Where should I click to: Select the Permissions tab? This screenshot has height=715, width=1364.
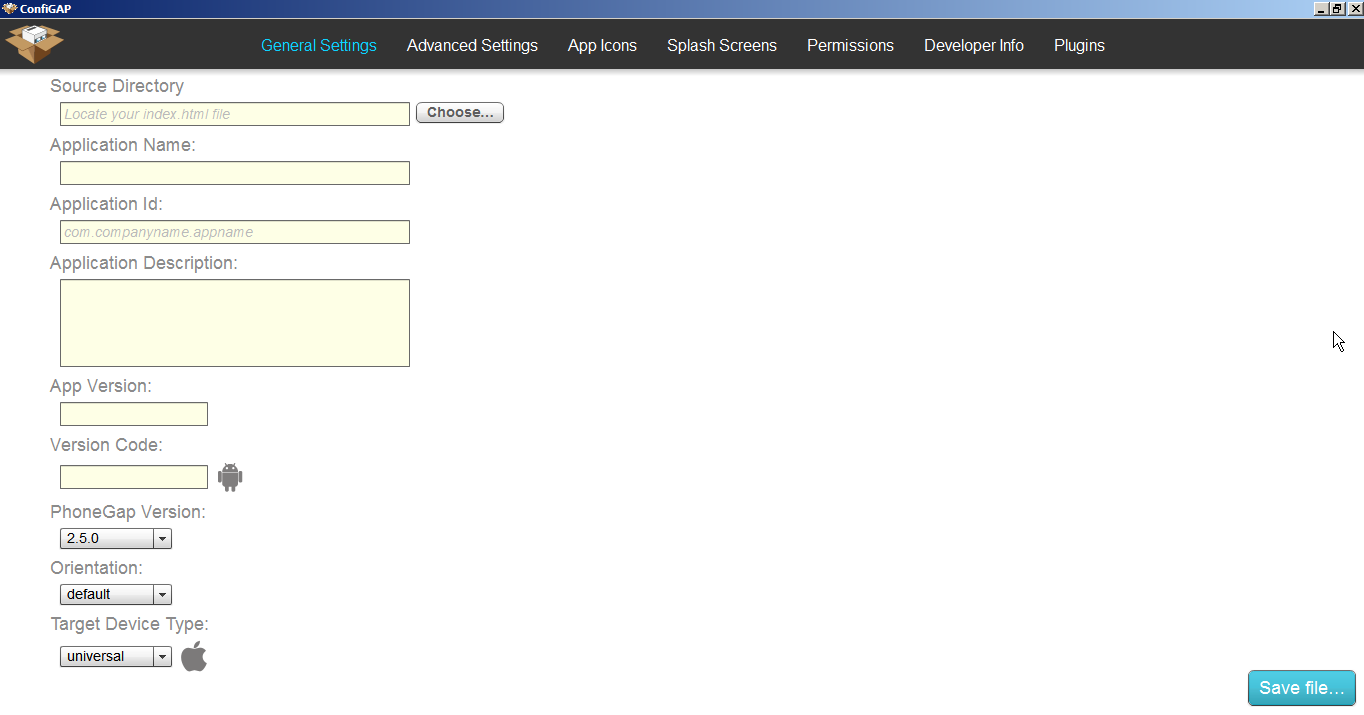(x=850, y=45)
